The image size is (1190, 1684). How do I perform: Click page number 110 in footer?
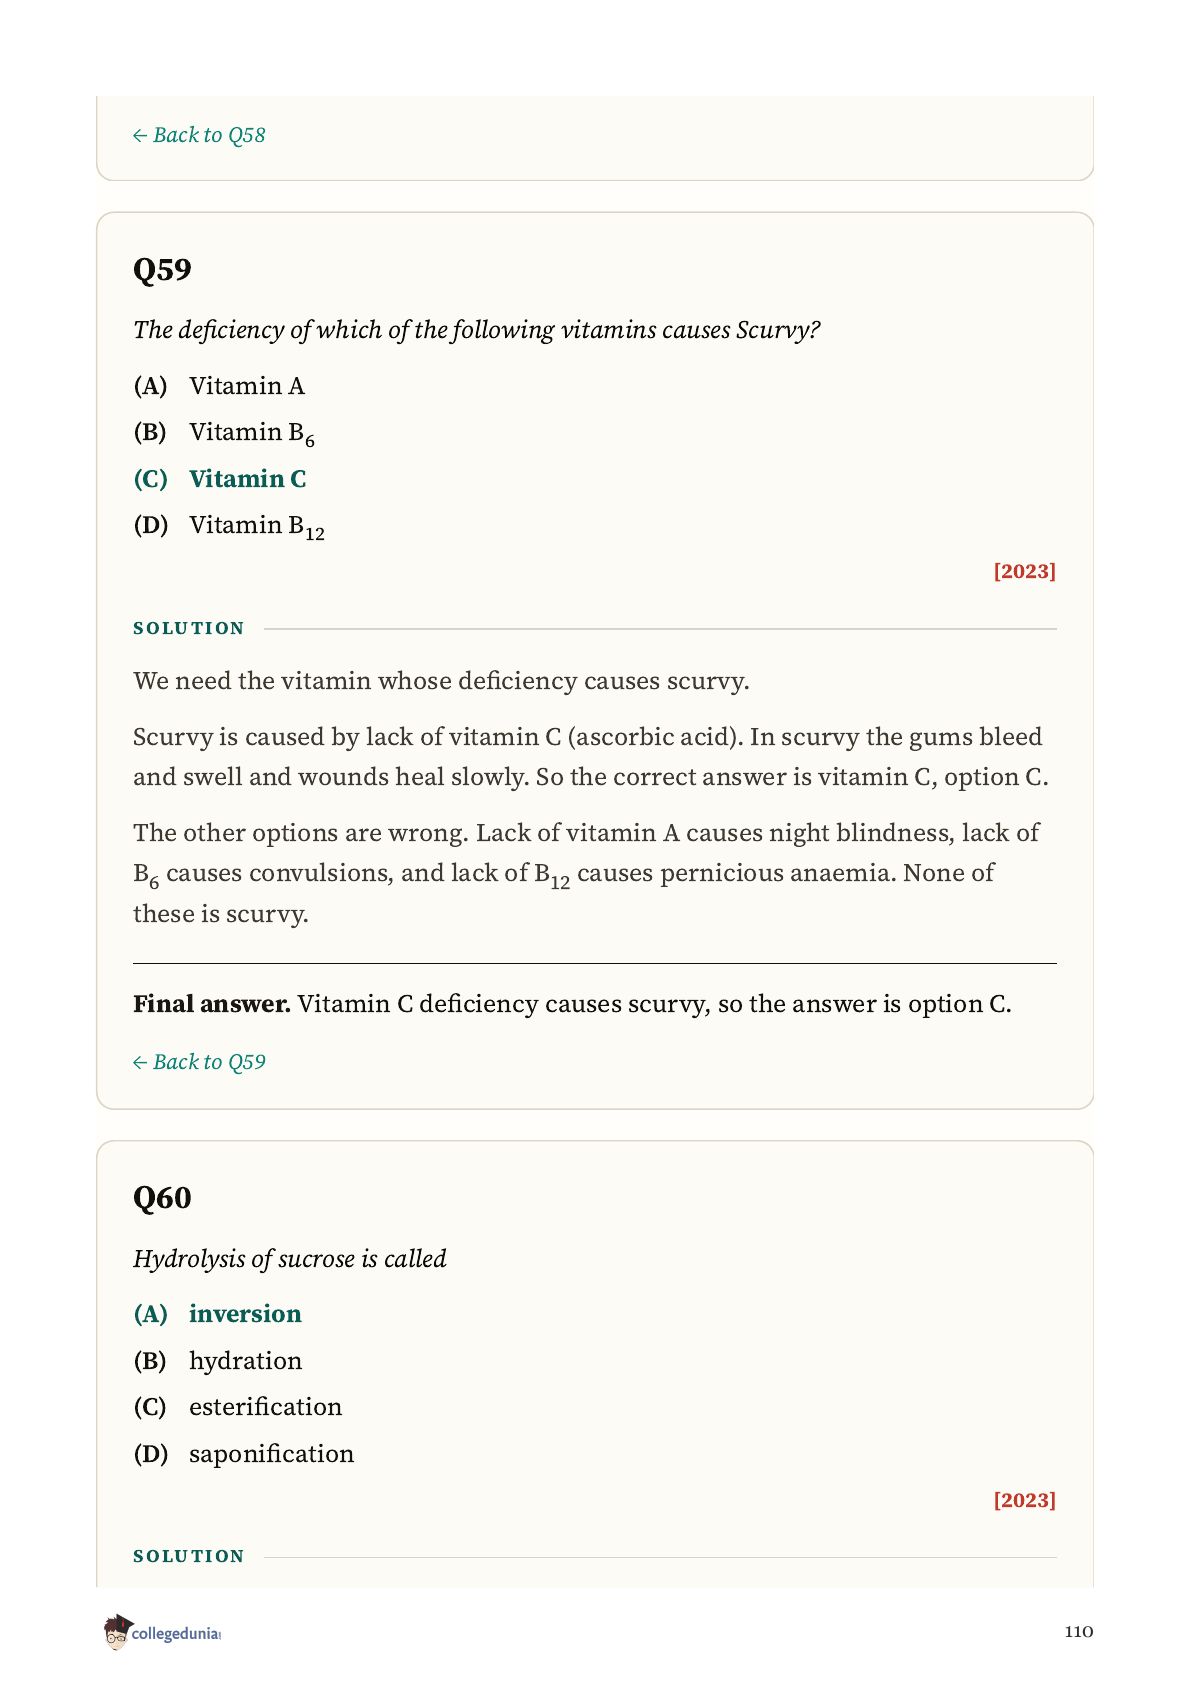coord(1079,1632)
